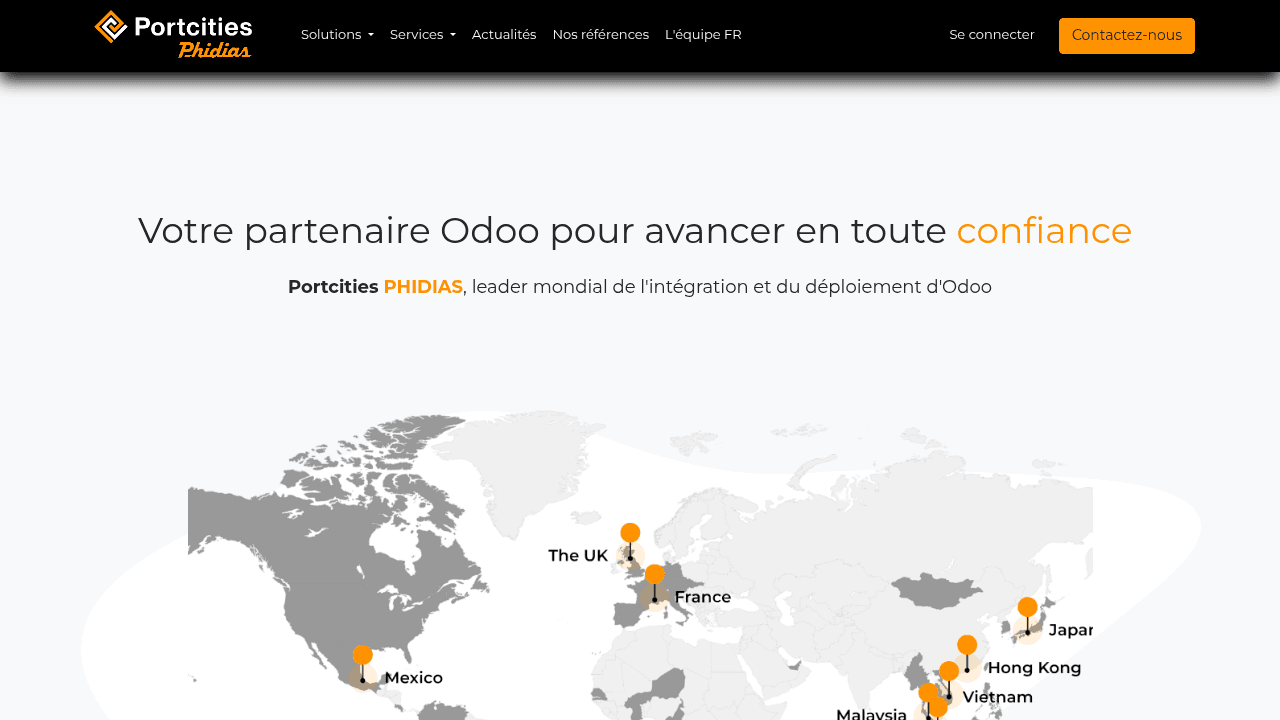Click the Vietnam location pin

tap(949, 680)
